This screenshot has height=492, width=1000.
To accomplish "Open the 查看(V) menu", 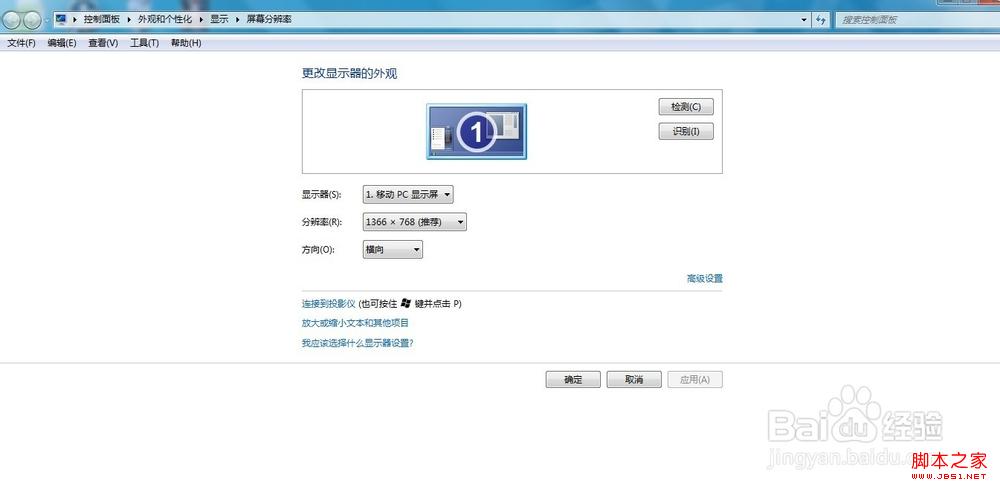I will tap(103, 43).
